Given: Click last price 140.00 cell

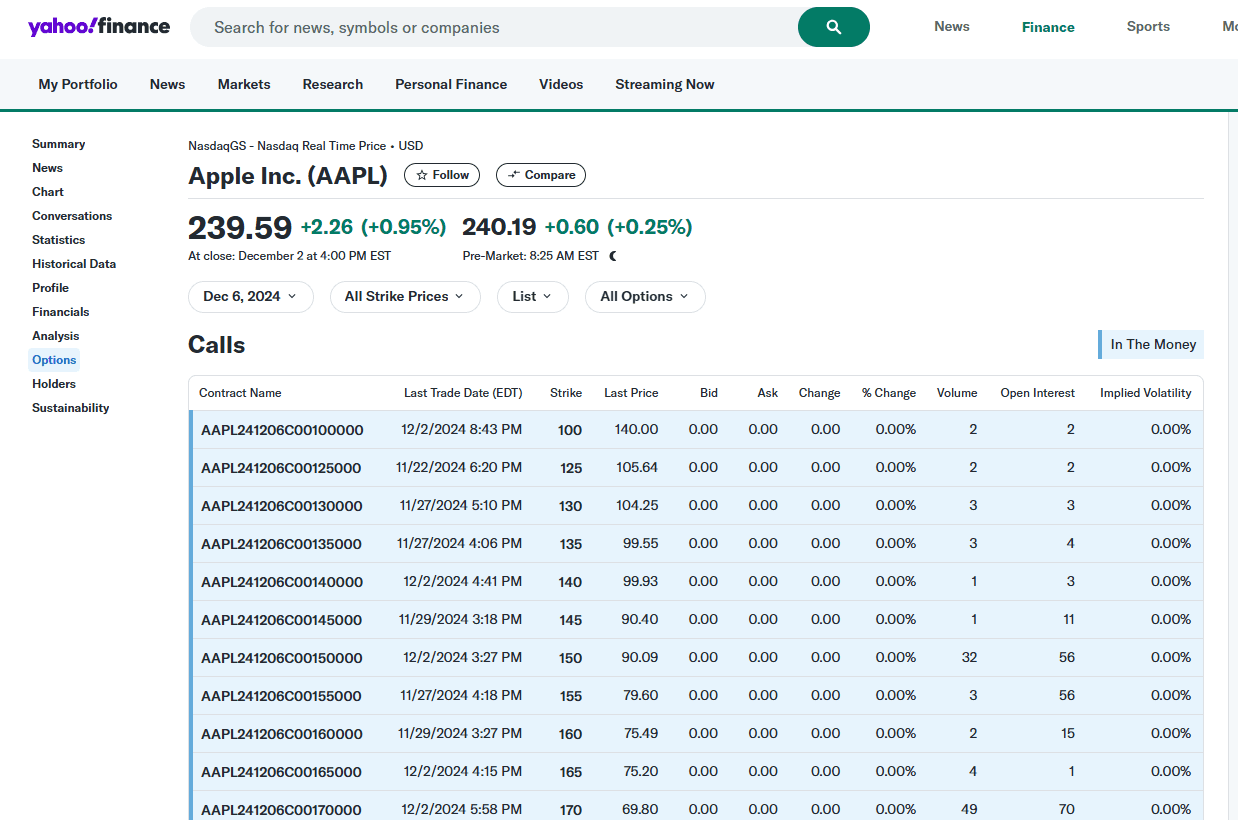Looking at the screenshot, I should [636, 430].
